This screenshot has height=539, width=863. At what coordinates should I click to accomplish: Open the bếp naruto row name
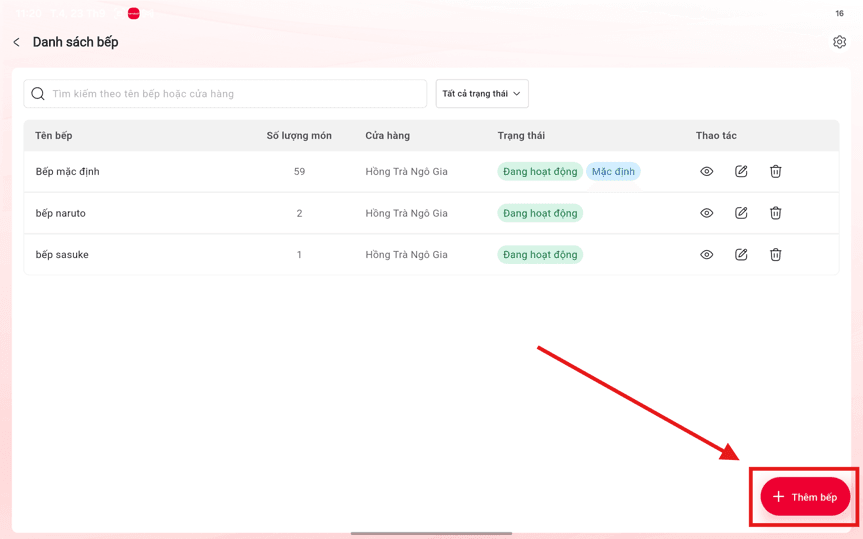point(61,213)
